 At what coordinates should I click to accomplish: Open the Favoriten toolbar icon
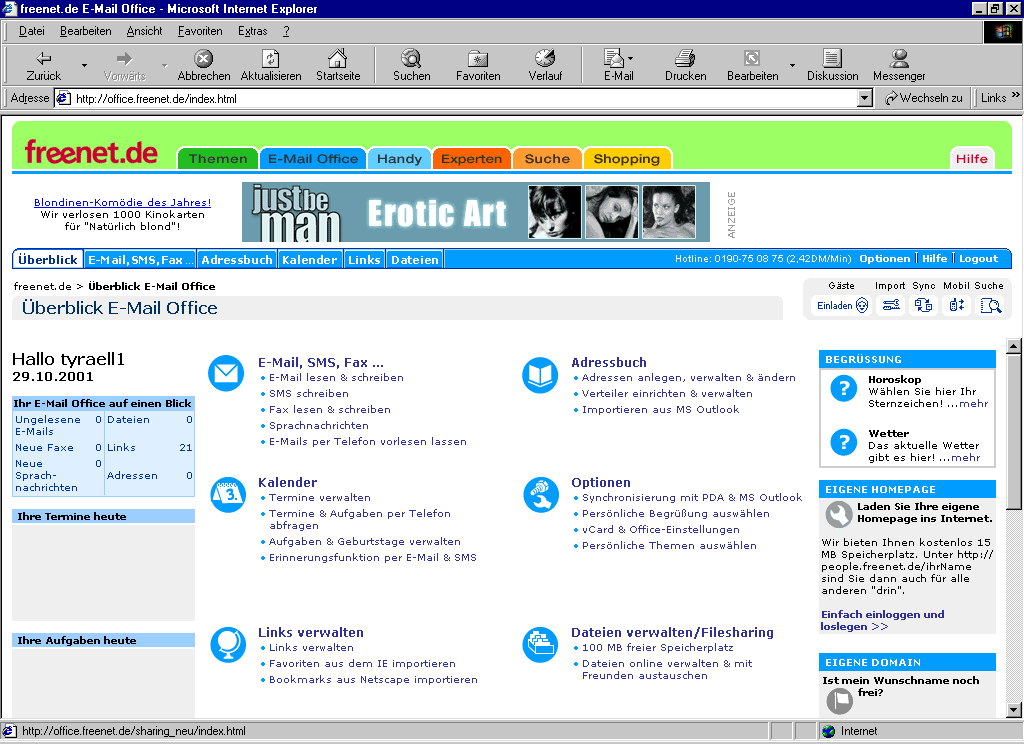[478, 59]
